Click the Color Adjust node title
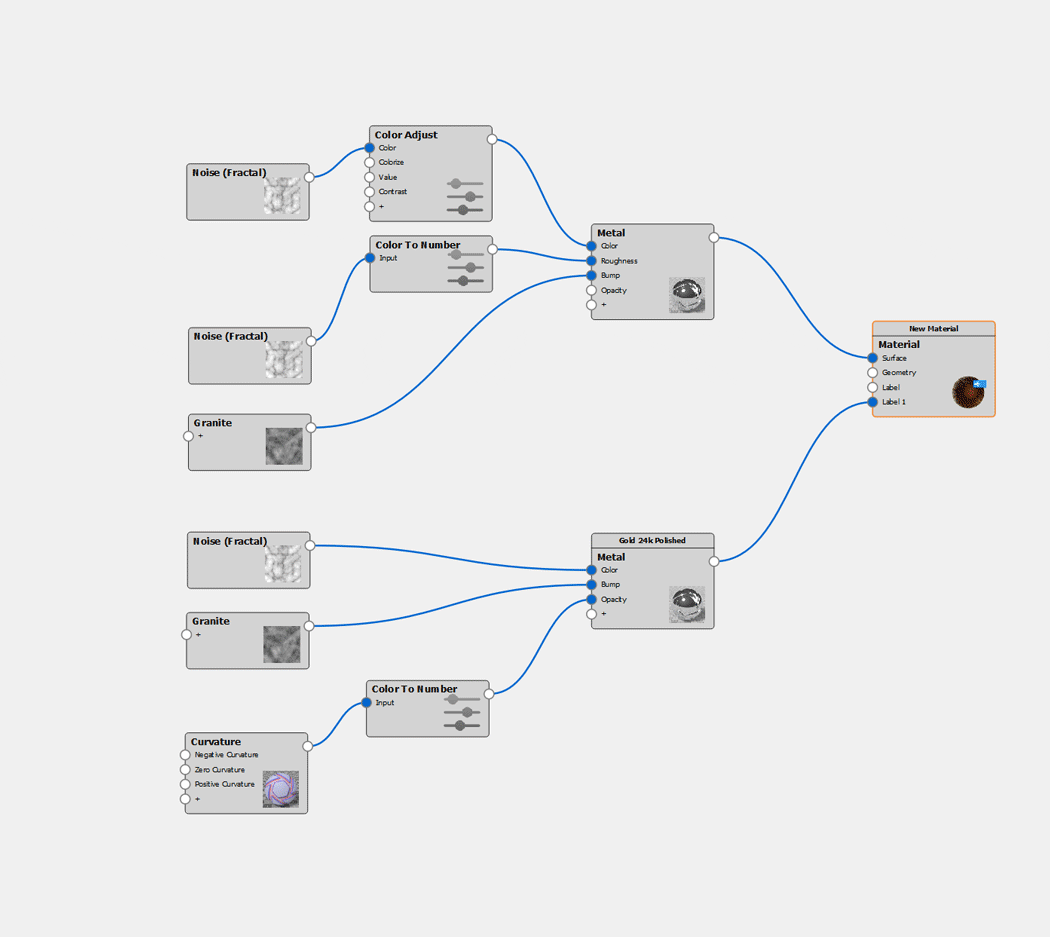 tap(406, 135)
